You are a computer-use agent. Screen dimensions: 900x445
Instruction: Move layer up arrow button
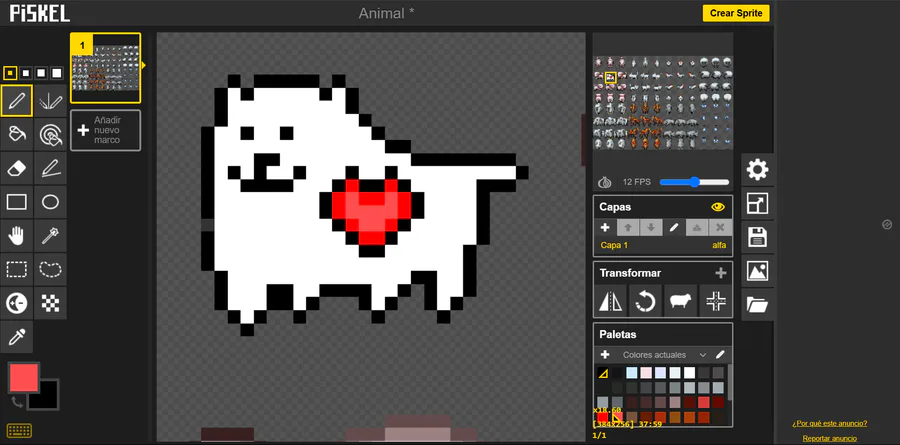pos(628,227)
